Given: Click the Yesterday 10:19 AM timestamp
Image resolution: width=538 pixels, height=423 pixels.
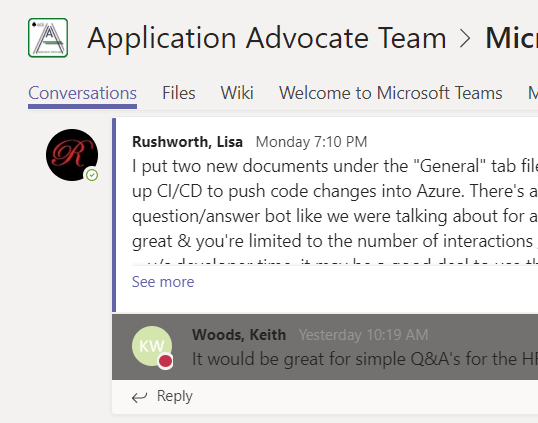Looking at the screenshot, I should click(x=363, y=334).
